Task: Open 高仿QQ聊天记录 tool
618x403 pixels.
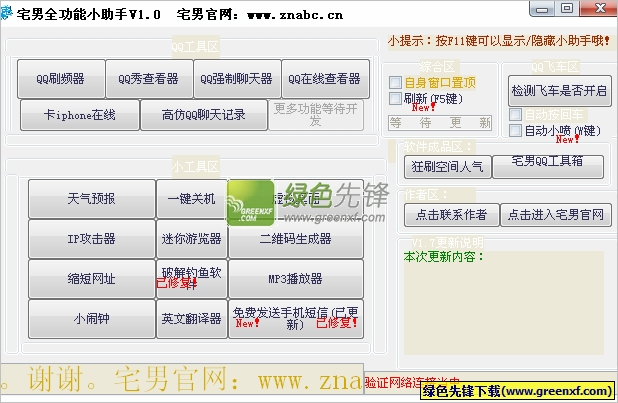Action: [203, 115]
